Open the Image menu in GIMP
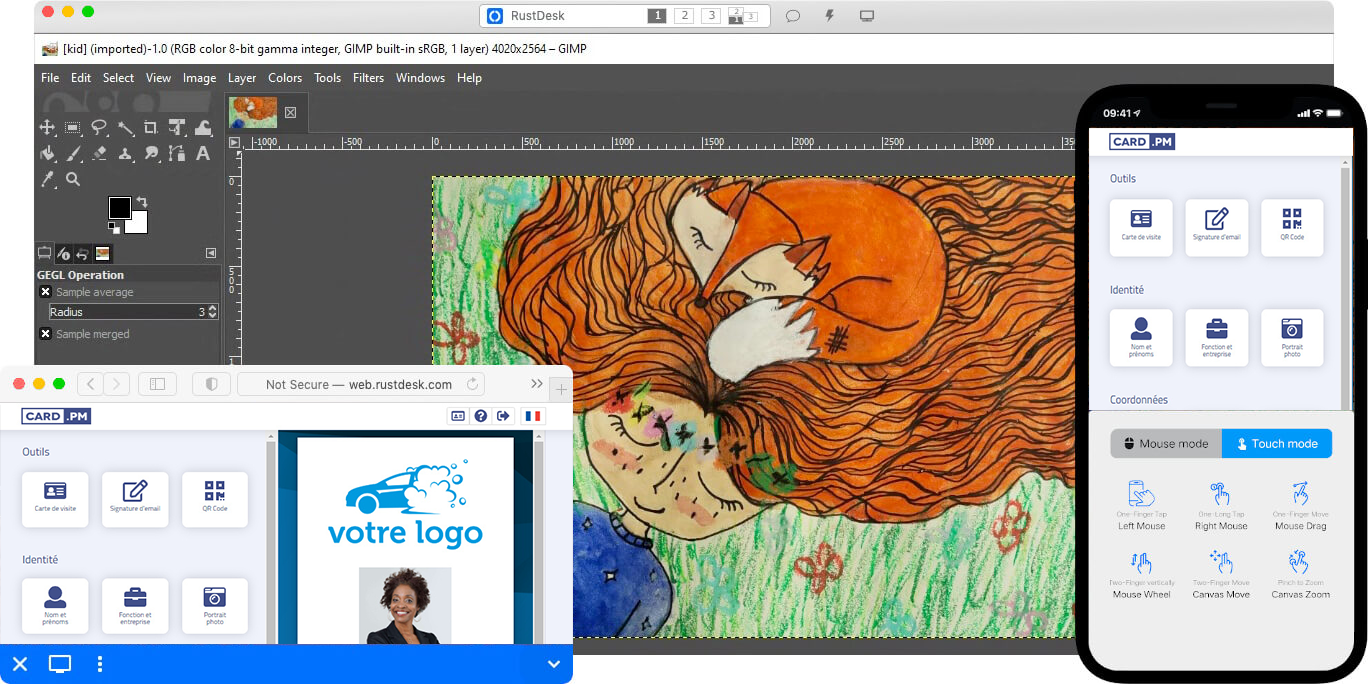Image resolution: width=1368 pixels, height=684 pixels. click(199, 78)
